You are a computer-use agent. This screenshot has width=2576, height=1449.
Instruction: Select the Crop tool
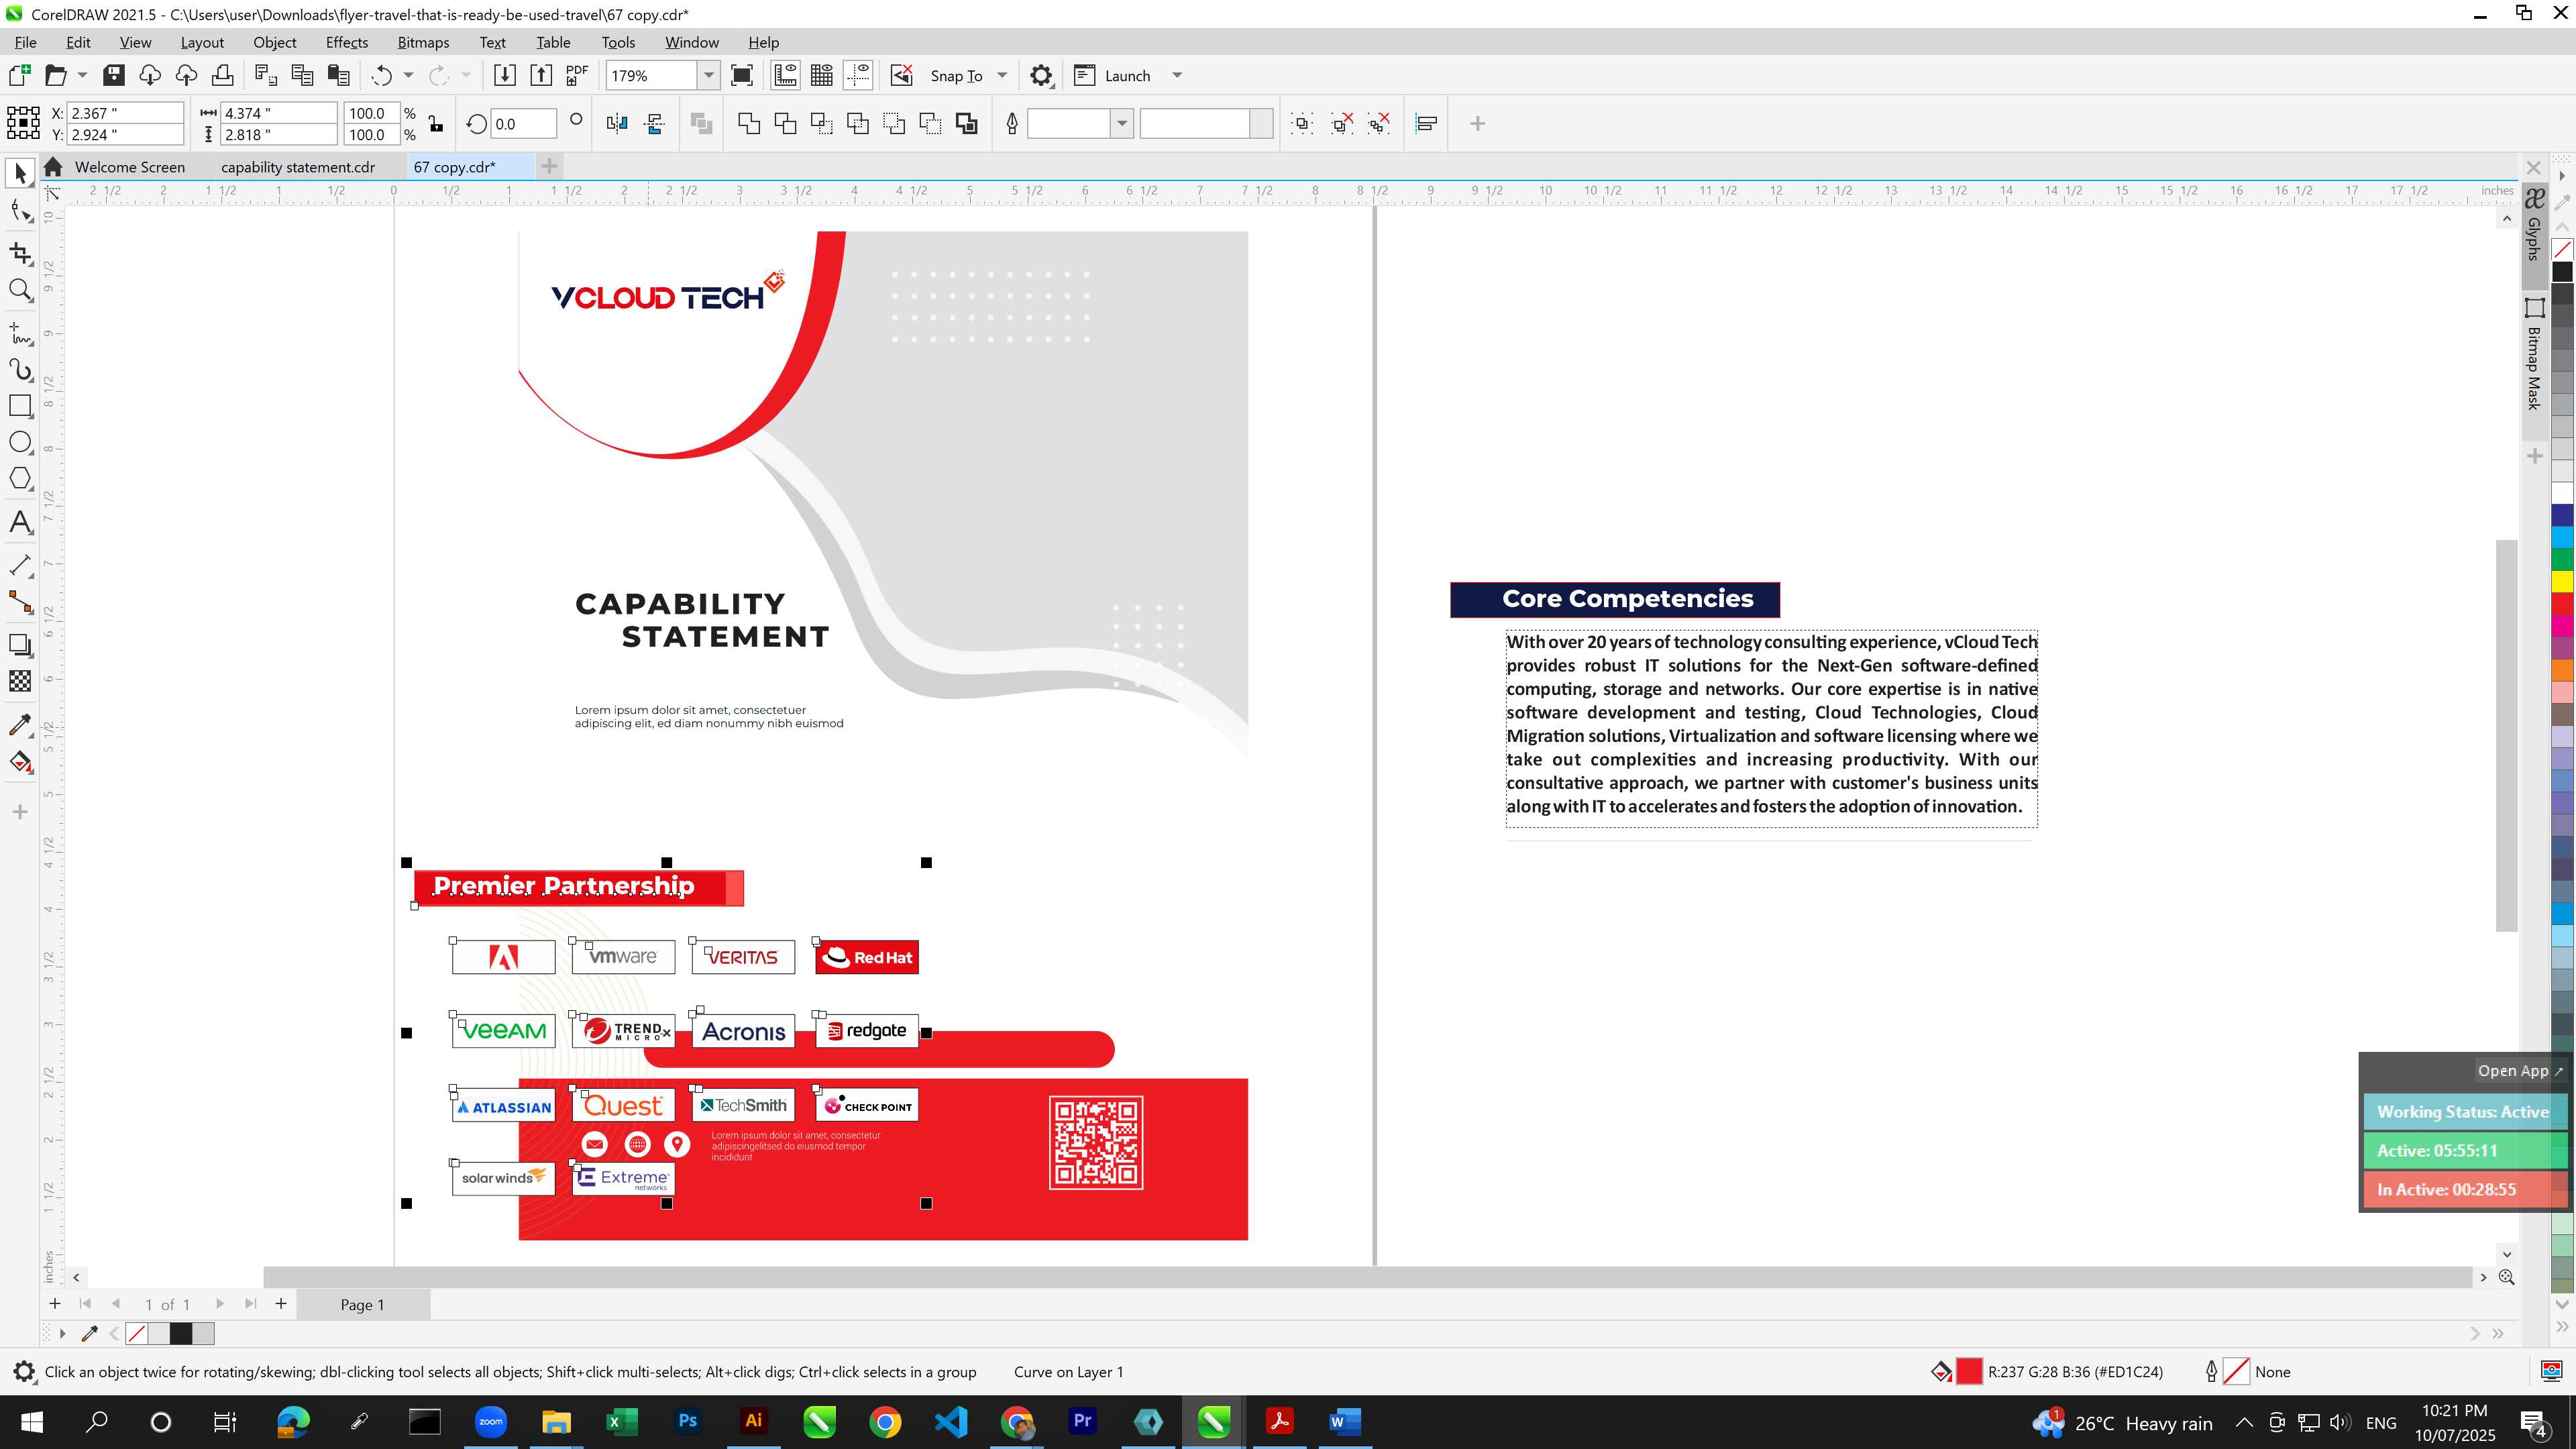[20, 253]
